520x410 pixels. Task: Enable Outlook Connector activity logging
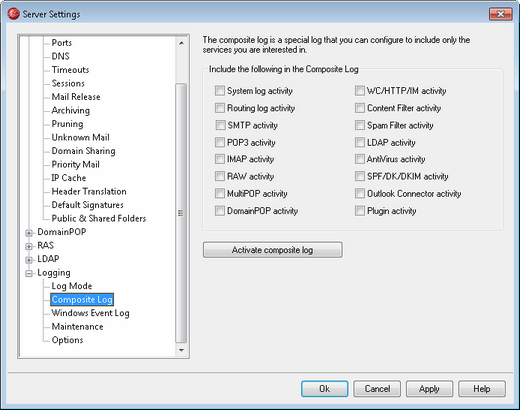[x=360, y=193]
